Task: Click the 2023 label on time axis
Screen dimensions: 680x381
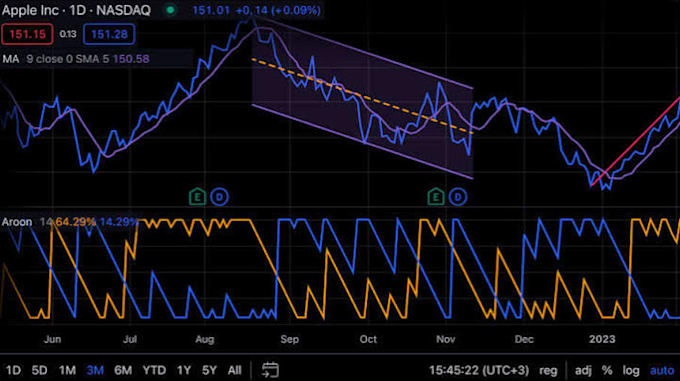Action: [602, 339]
